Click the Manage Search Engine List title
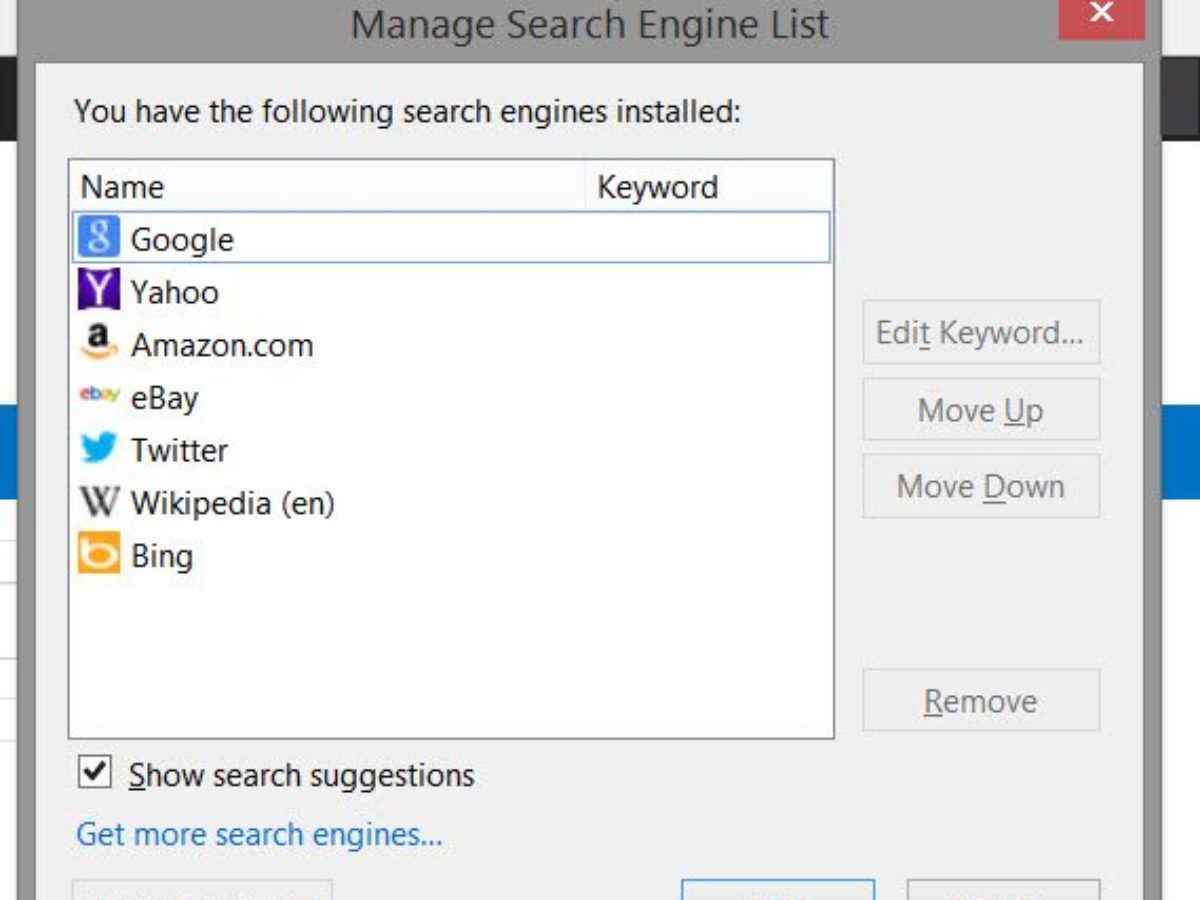Screen dimensions: 1200x900 590,24
